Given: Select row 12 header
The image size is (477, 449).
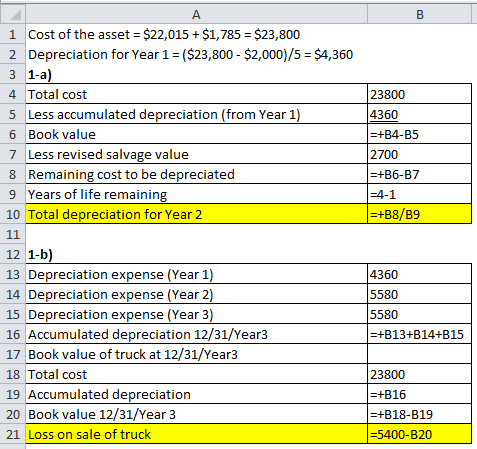Looking at the screenshot, I should [x=13, y=254].
